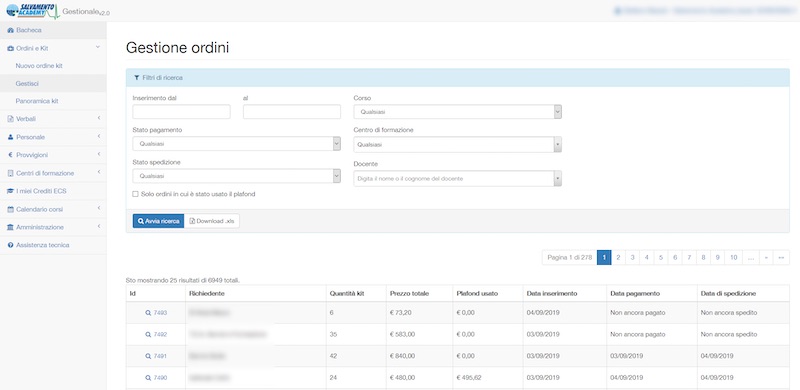The width and height of the screenshot is (800, 390).
Task: Click the Verbali document icon
Action: pos(11,119)
